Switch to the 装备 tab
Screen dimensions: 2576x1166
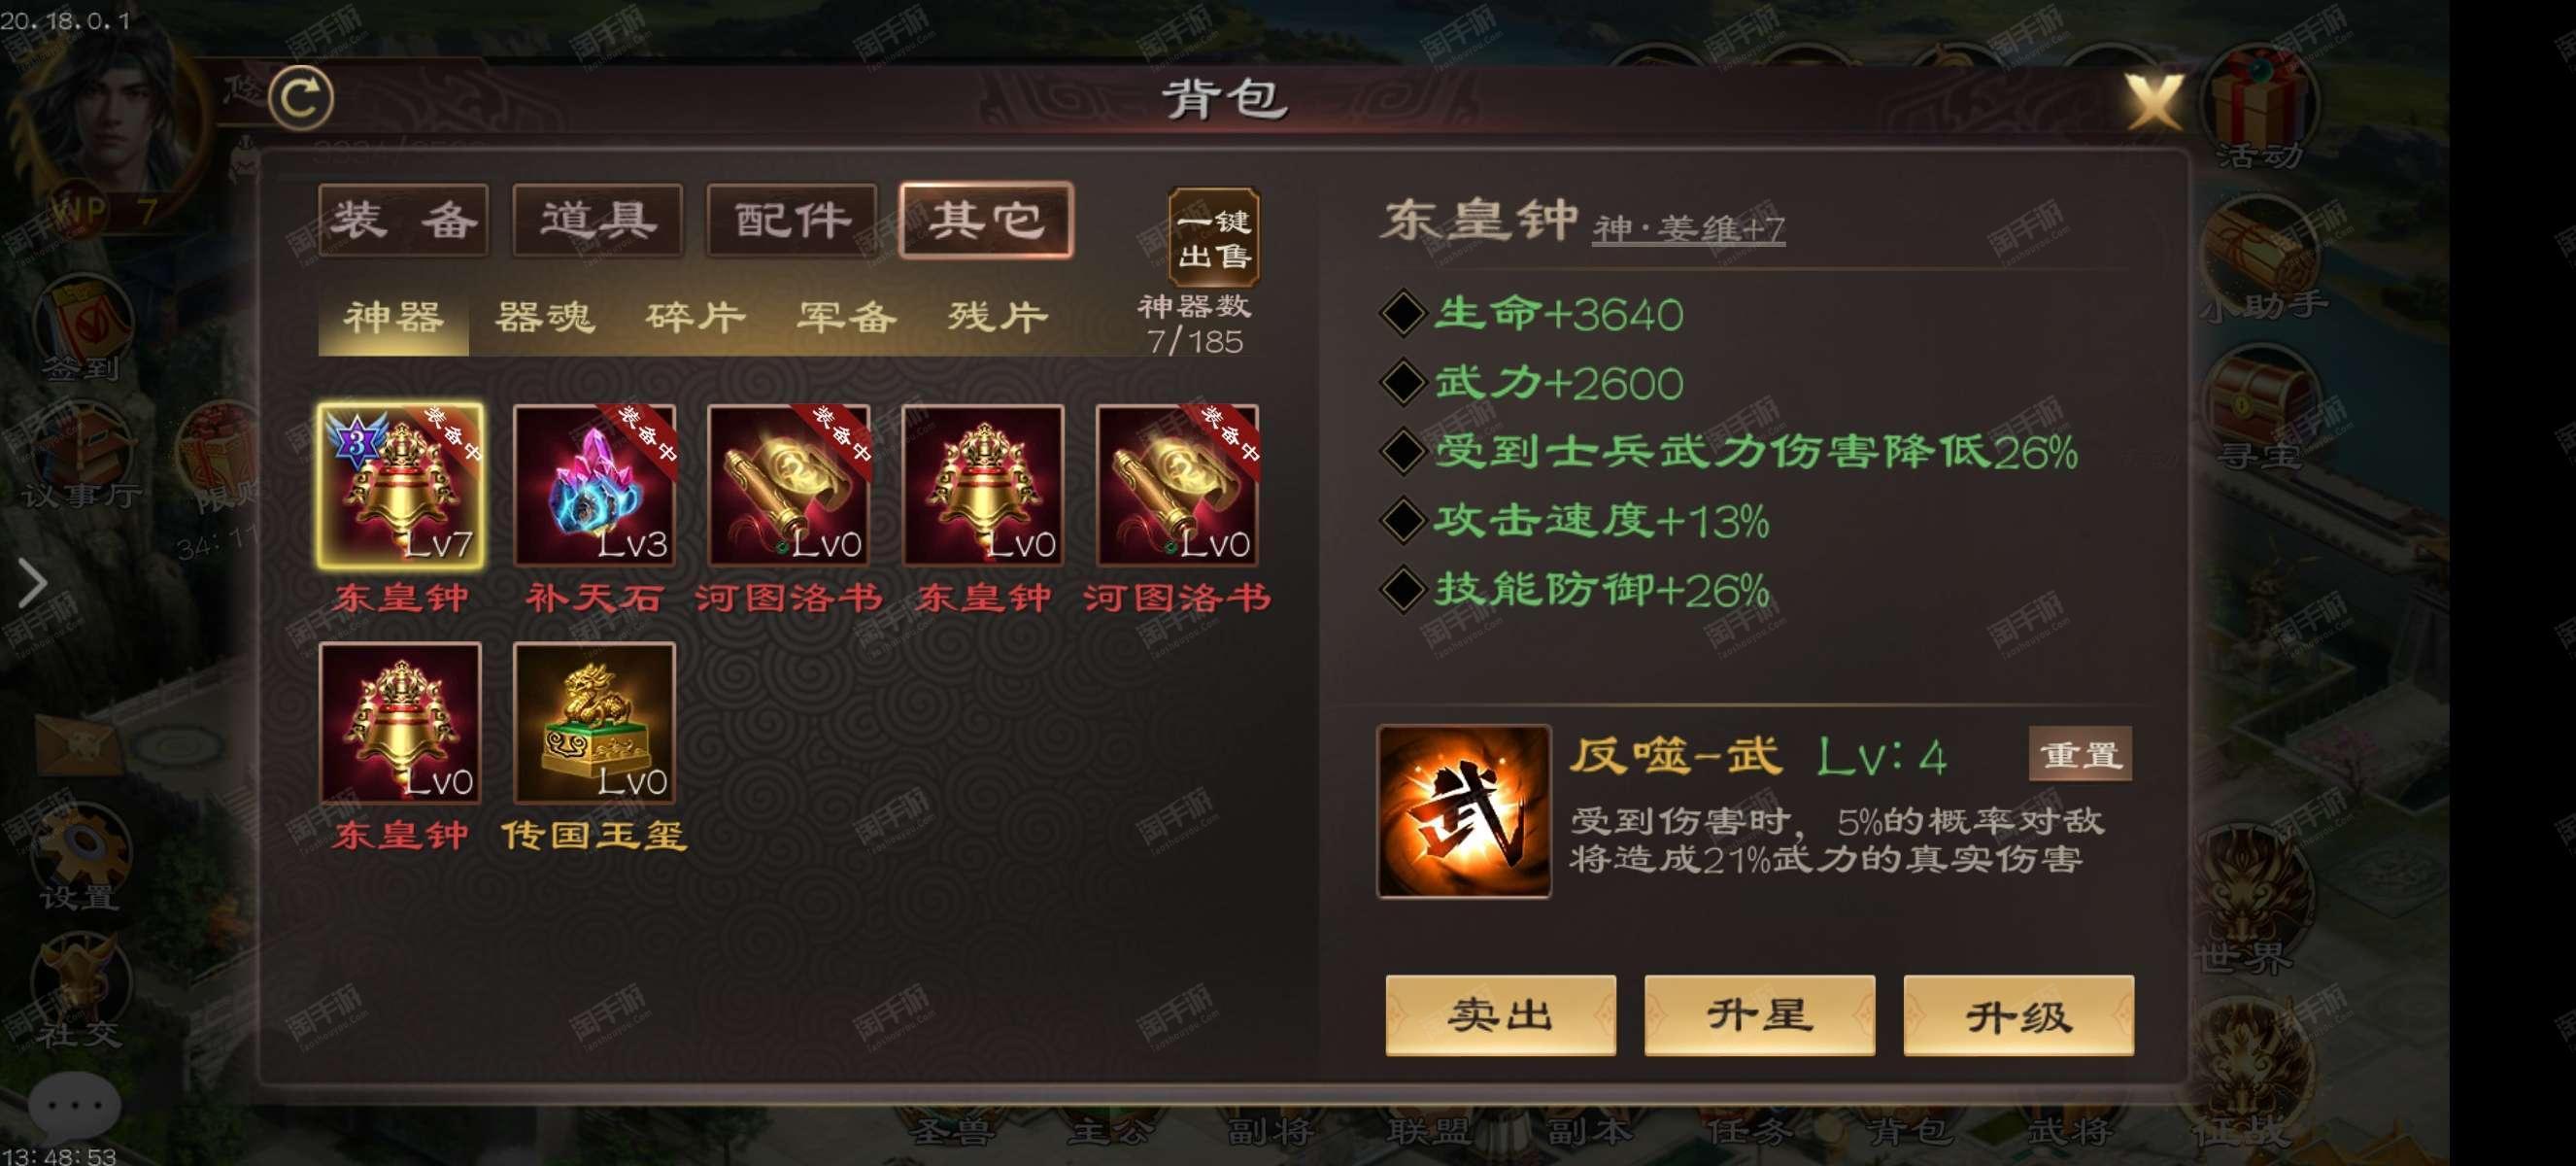404,220
